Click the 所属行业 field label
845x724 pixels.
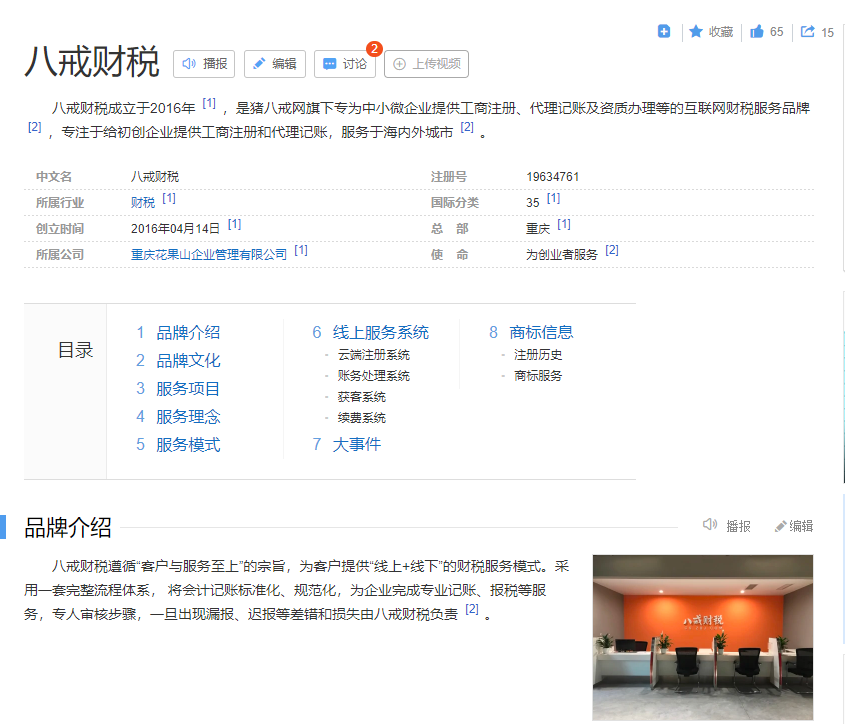pyautogui.click(x=60, y=203)
